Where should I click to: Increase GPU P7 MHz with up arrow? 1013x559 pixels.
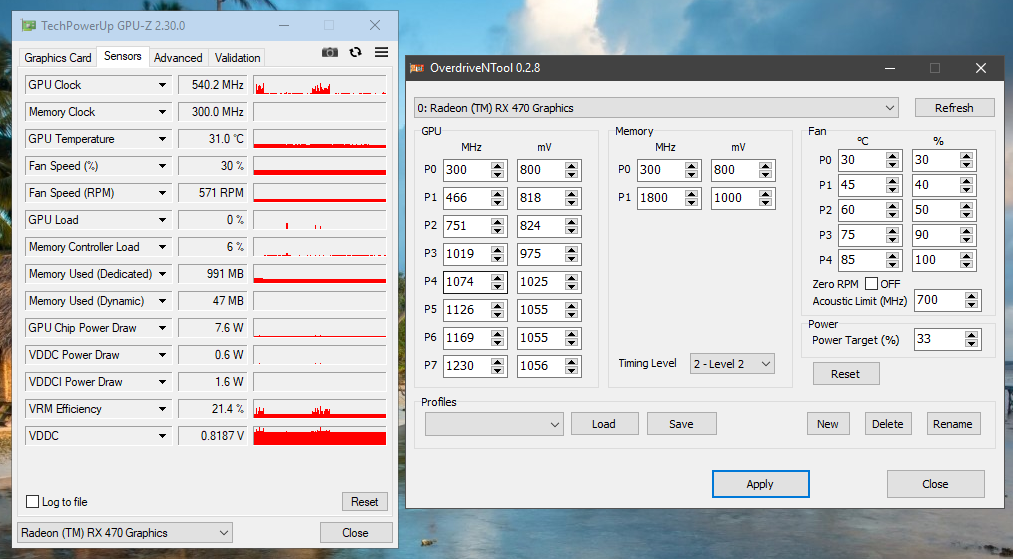[x=497, y=361]
